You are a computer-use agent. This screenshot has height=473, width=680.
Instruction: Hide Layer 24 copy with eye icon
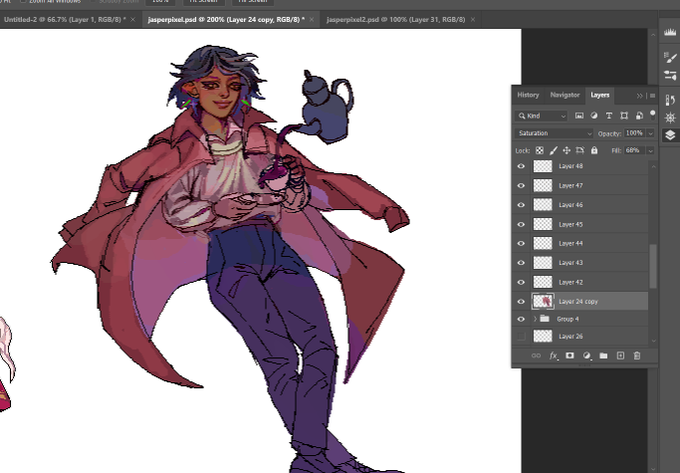(521, 301)
